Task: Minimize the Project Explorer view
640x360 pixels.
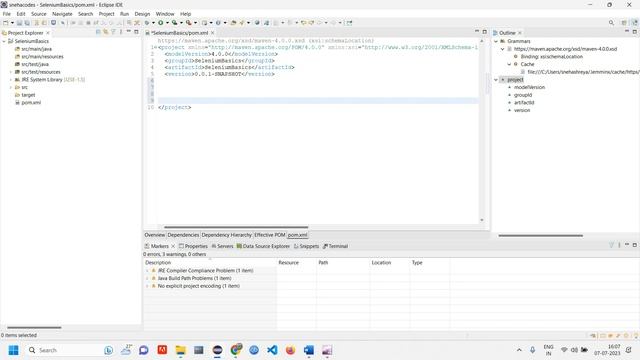Action: click(x=129, y=31)
